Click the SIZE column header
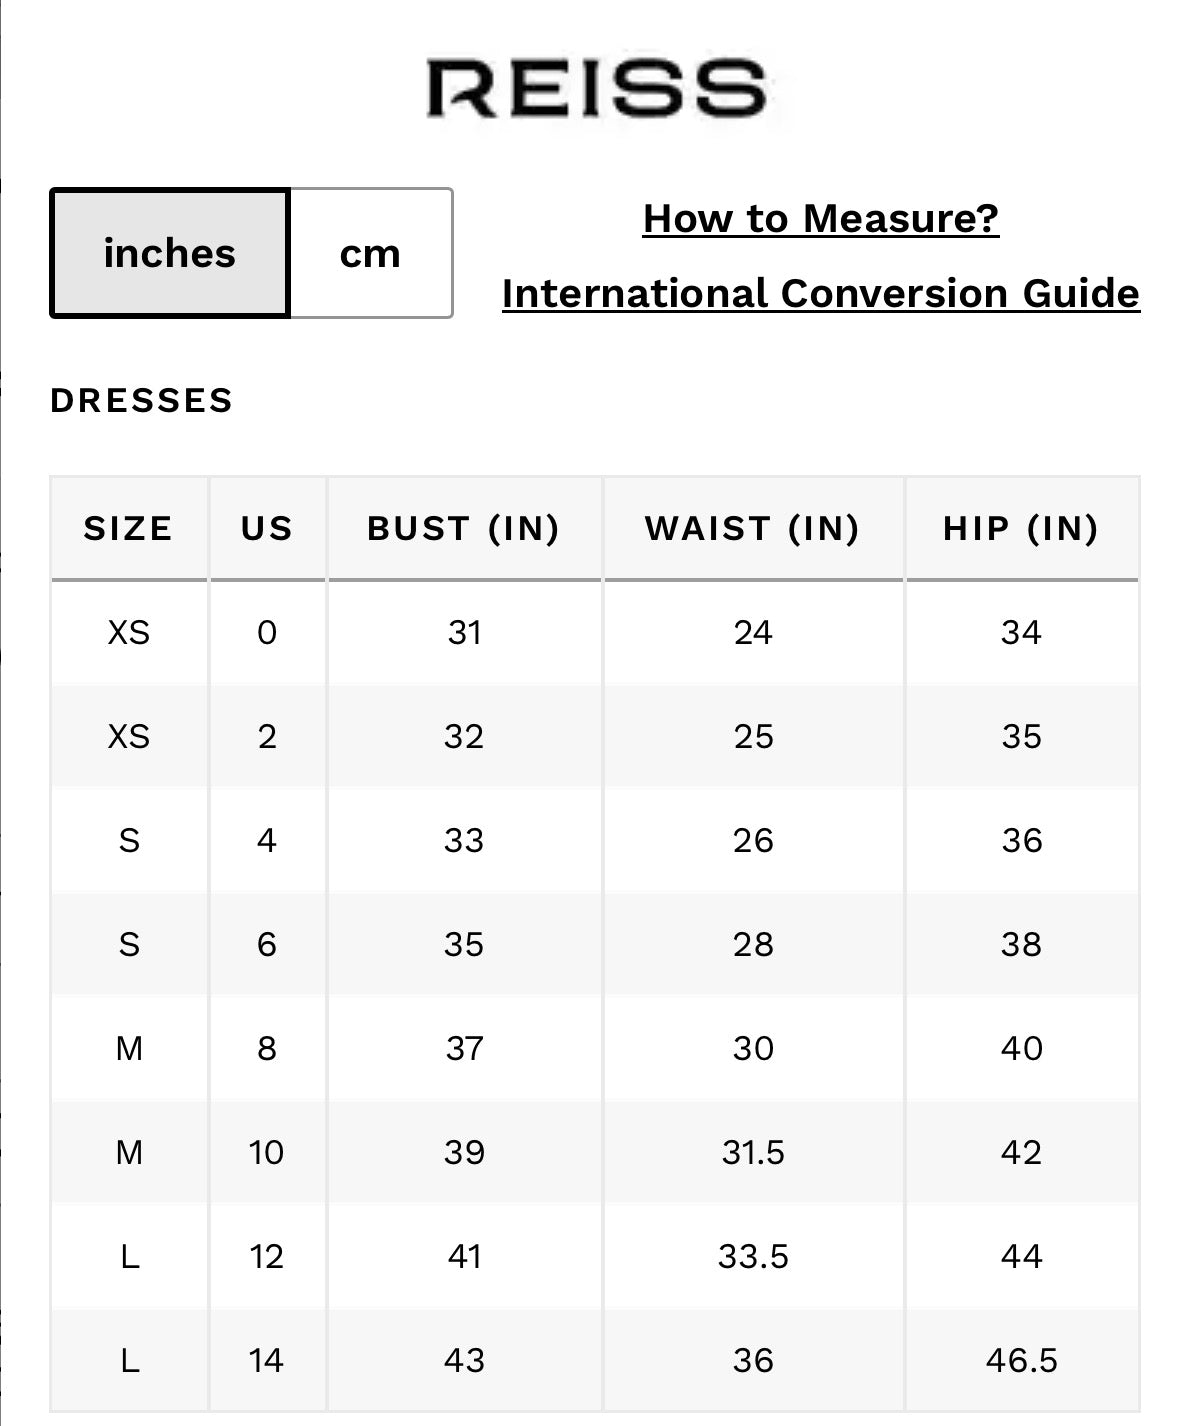The image size is (1189, 1426). [129, 528]
